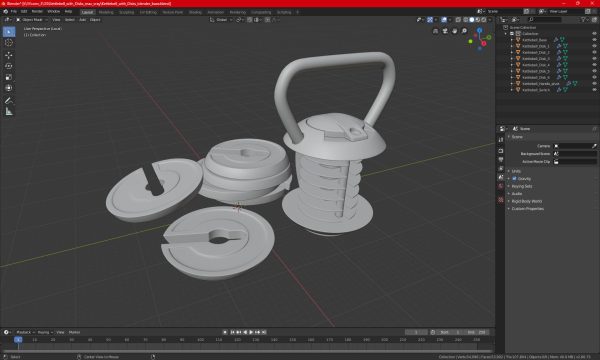The image size is (600, 360).
Task: Click the pan view hand icon
Action: (454, 31)
